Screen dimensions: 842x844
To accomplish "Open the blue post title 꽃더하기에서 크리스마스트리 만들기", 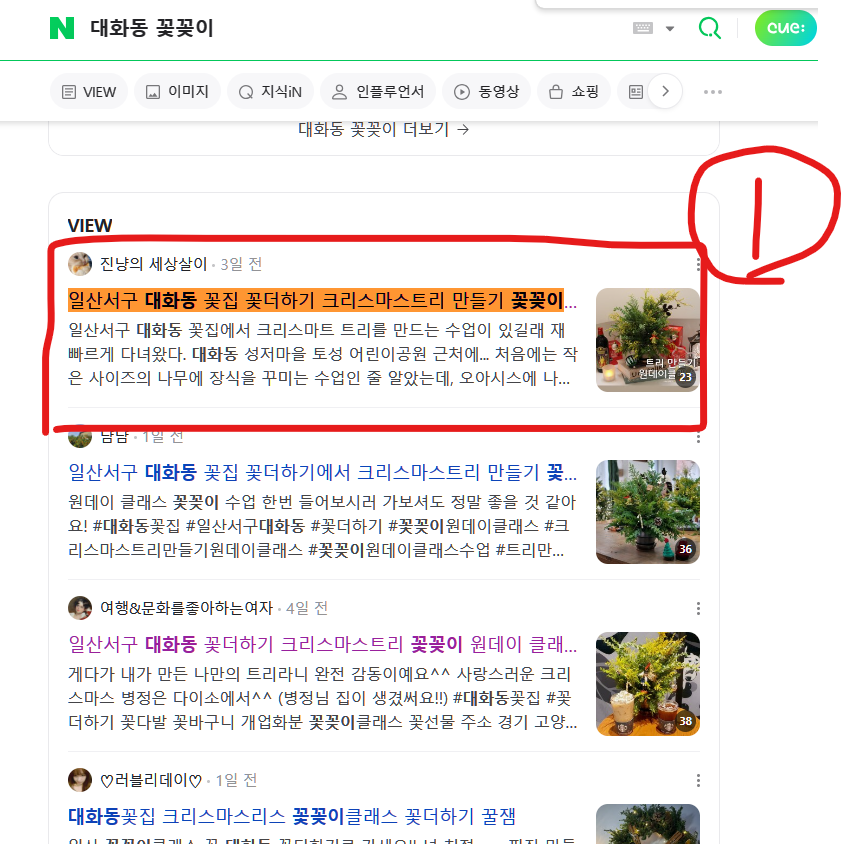I will 322,473.
